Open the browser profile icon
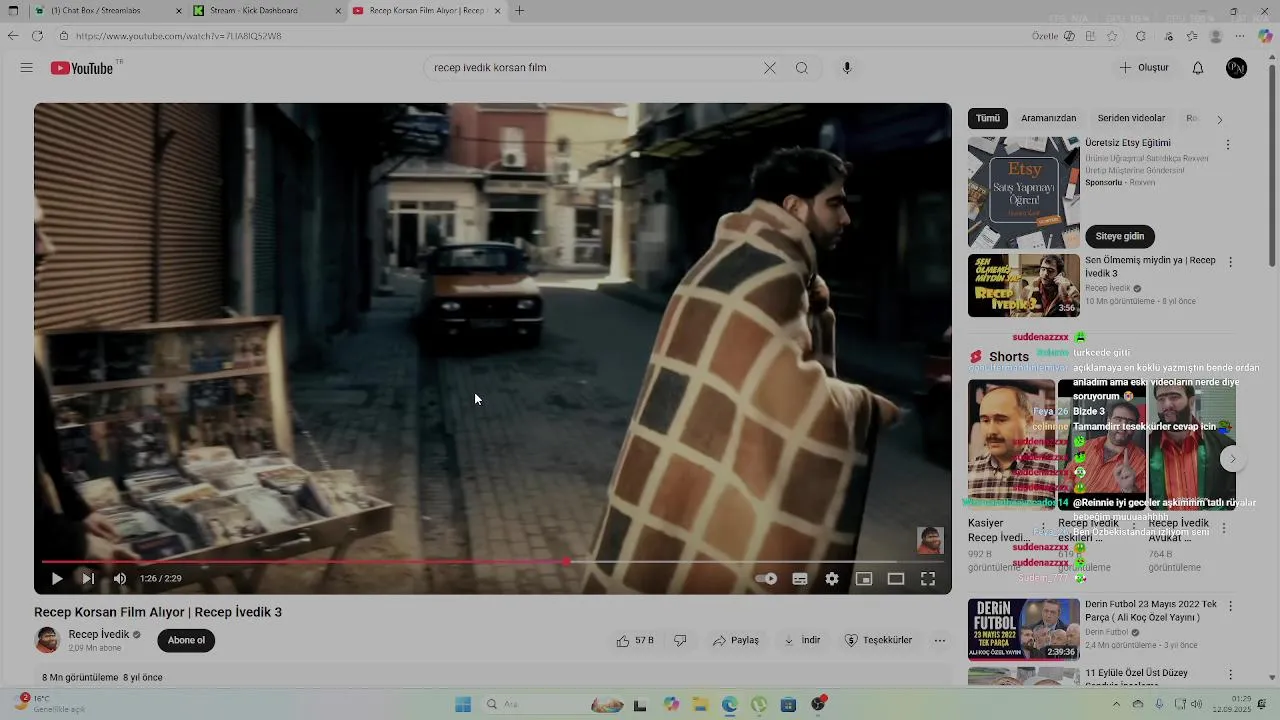This screenshot has height=720, width=1280. point(1216,36)
